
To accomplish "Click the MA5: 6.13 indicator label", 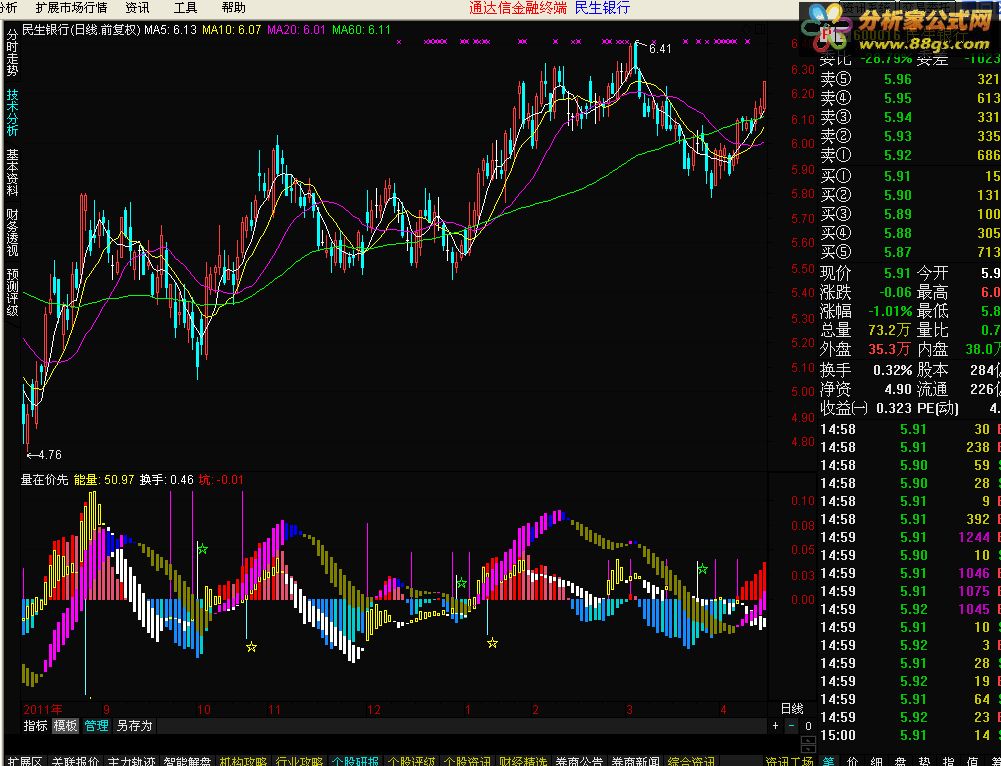I will click(x=170, y=29).
